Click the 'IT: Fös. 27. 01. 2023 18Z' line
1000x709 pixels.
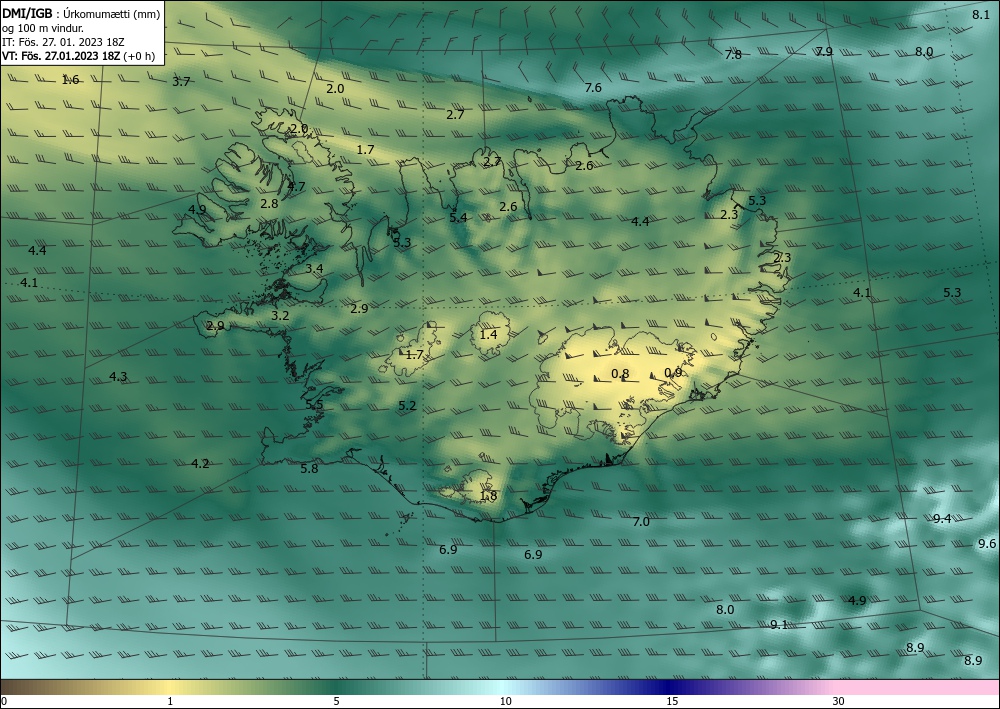pyautogui.click(x=63, y=42)
